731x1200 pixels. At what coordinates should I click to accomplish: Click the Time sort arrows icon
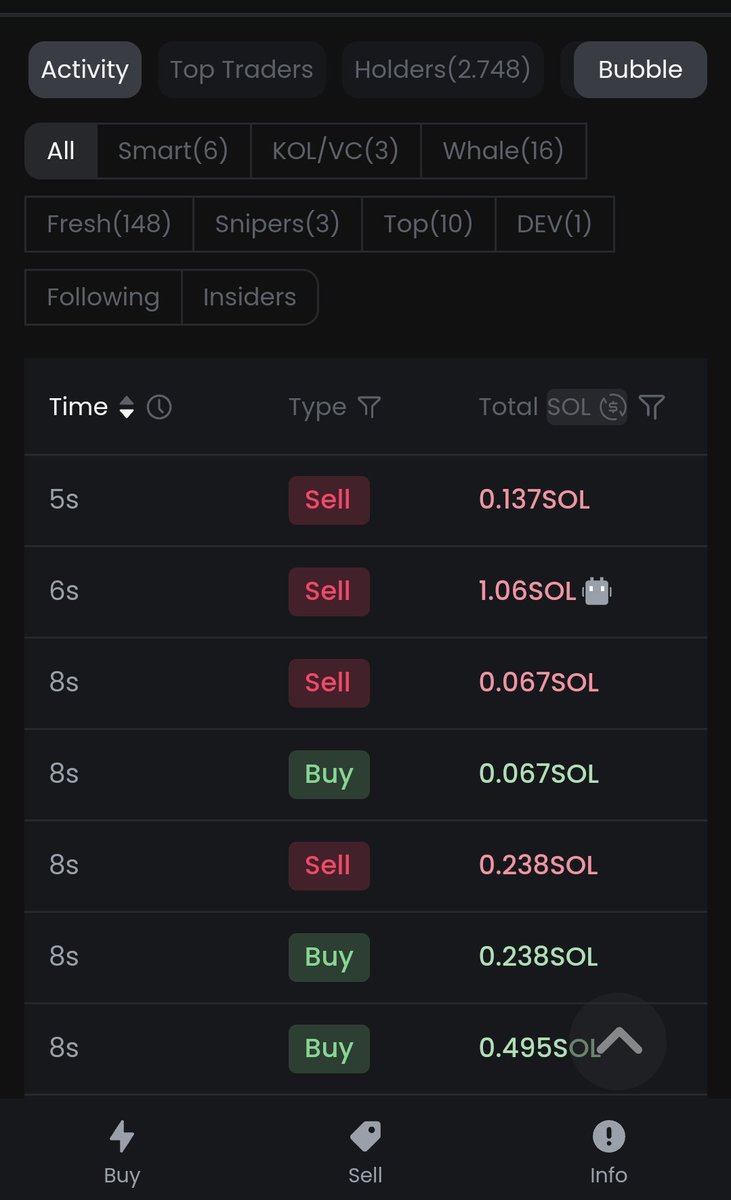pos(126,407)
